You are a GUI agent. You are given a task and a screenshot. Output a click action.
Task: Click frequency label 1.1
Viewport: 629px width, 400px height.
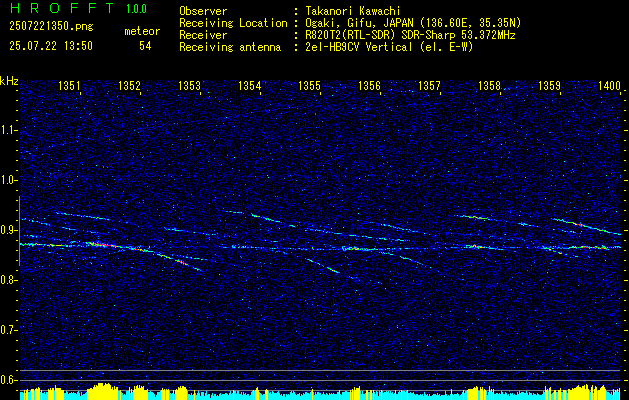[x=8, y=130]
